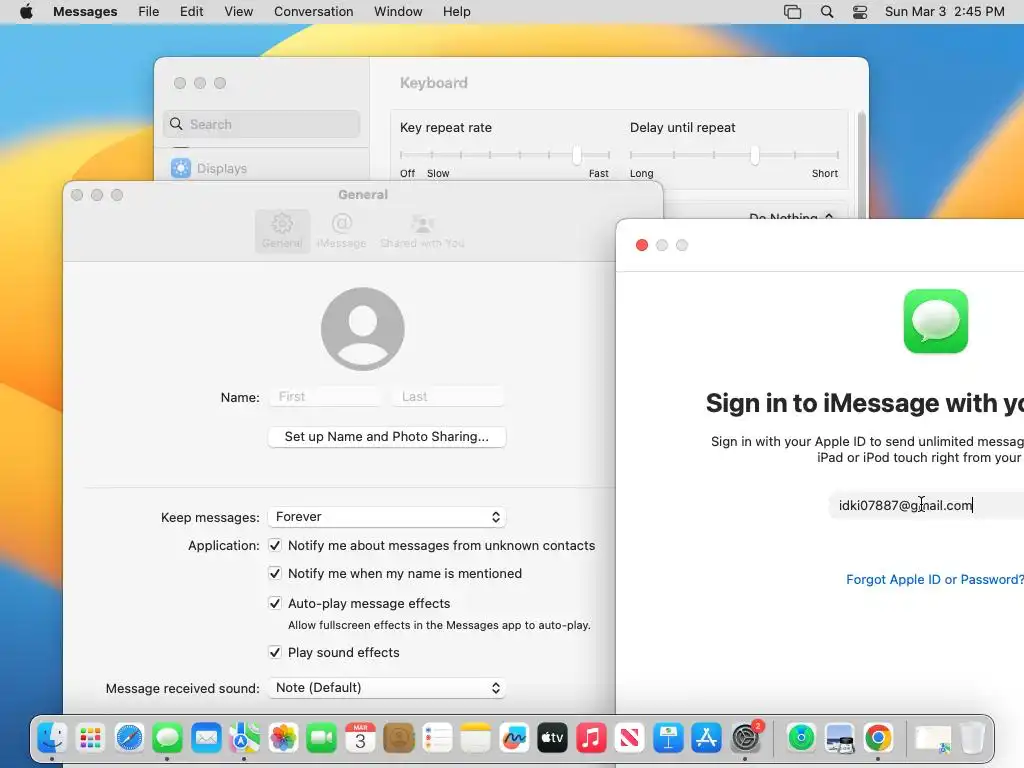
Task: Open Message received sound dropdown
Action: coord(387,688)
